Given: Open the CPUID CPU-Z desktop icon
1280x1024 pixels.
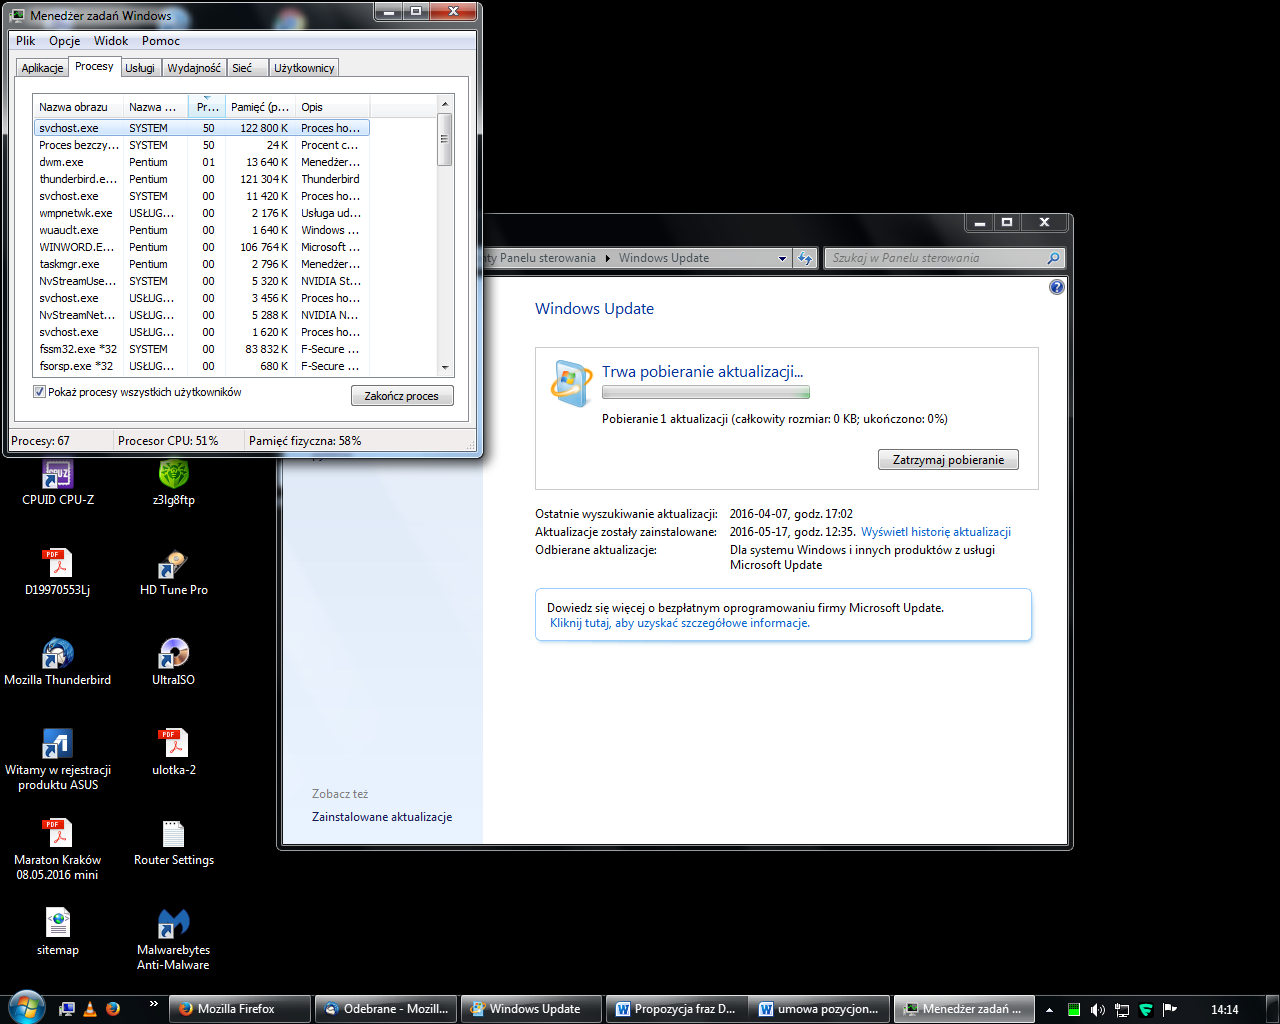Looking at the screenshot, I should [57, 480].
